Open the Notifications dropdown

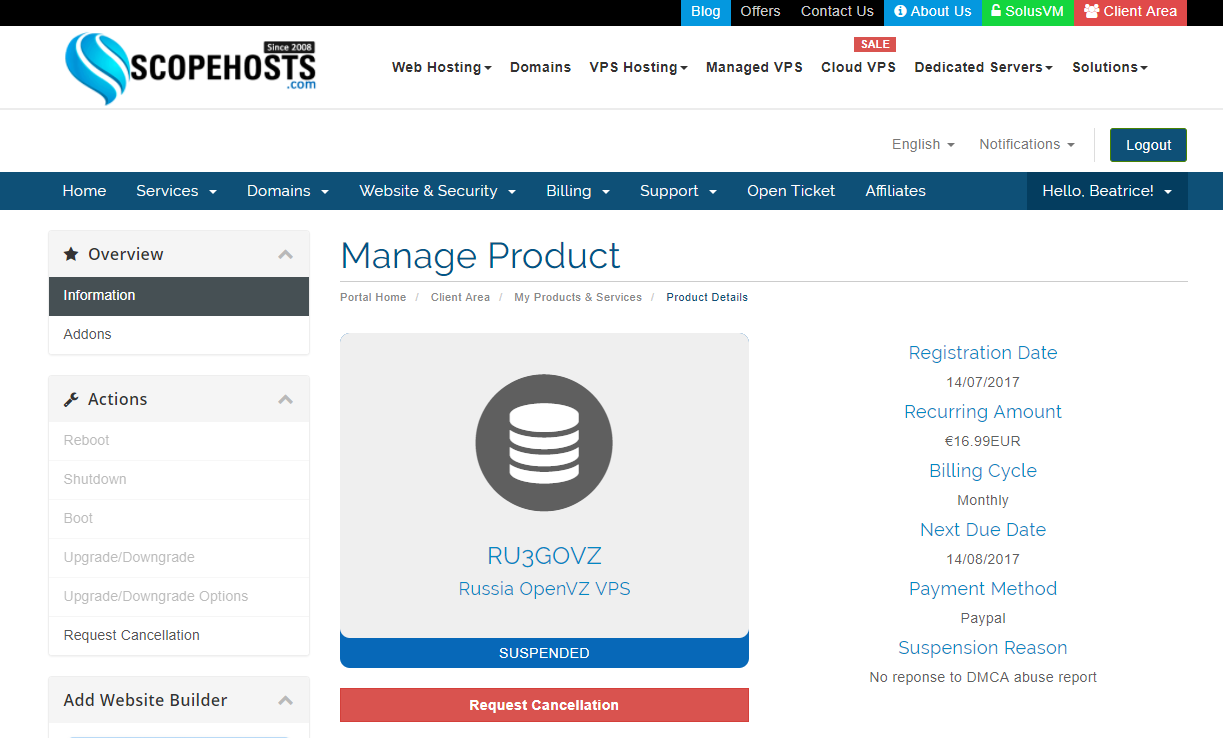click(x=1026, y=144)
